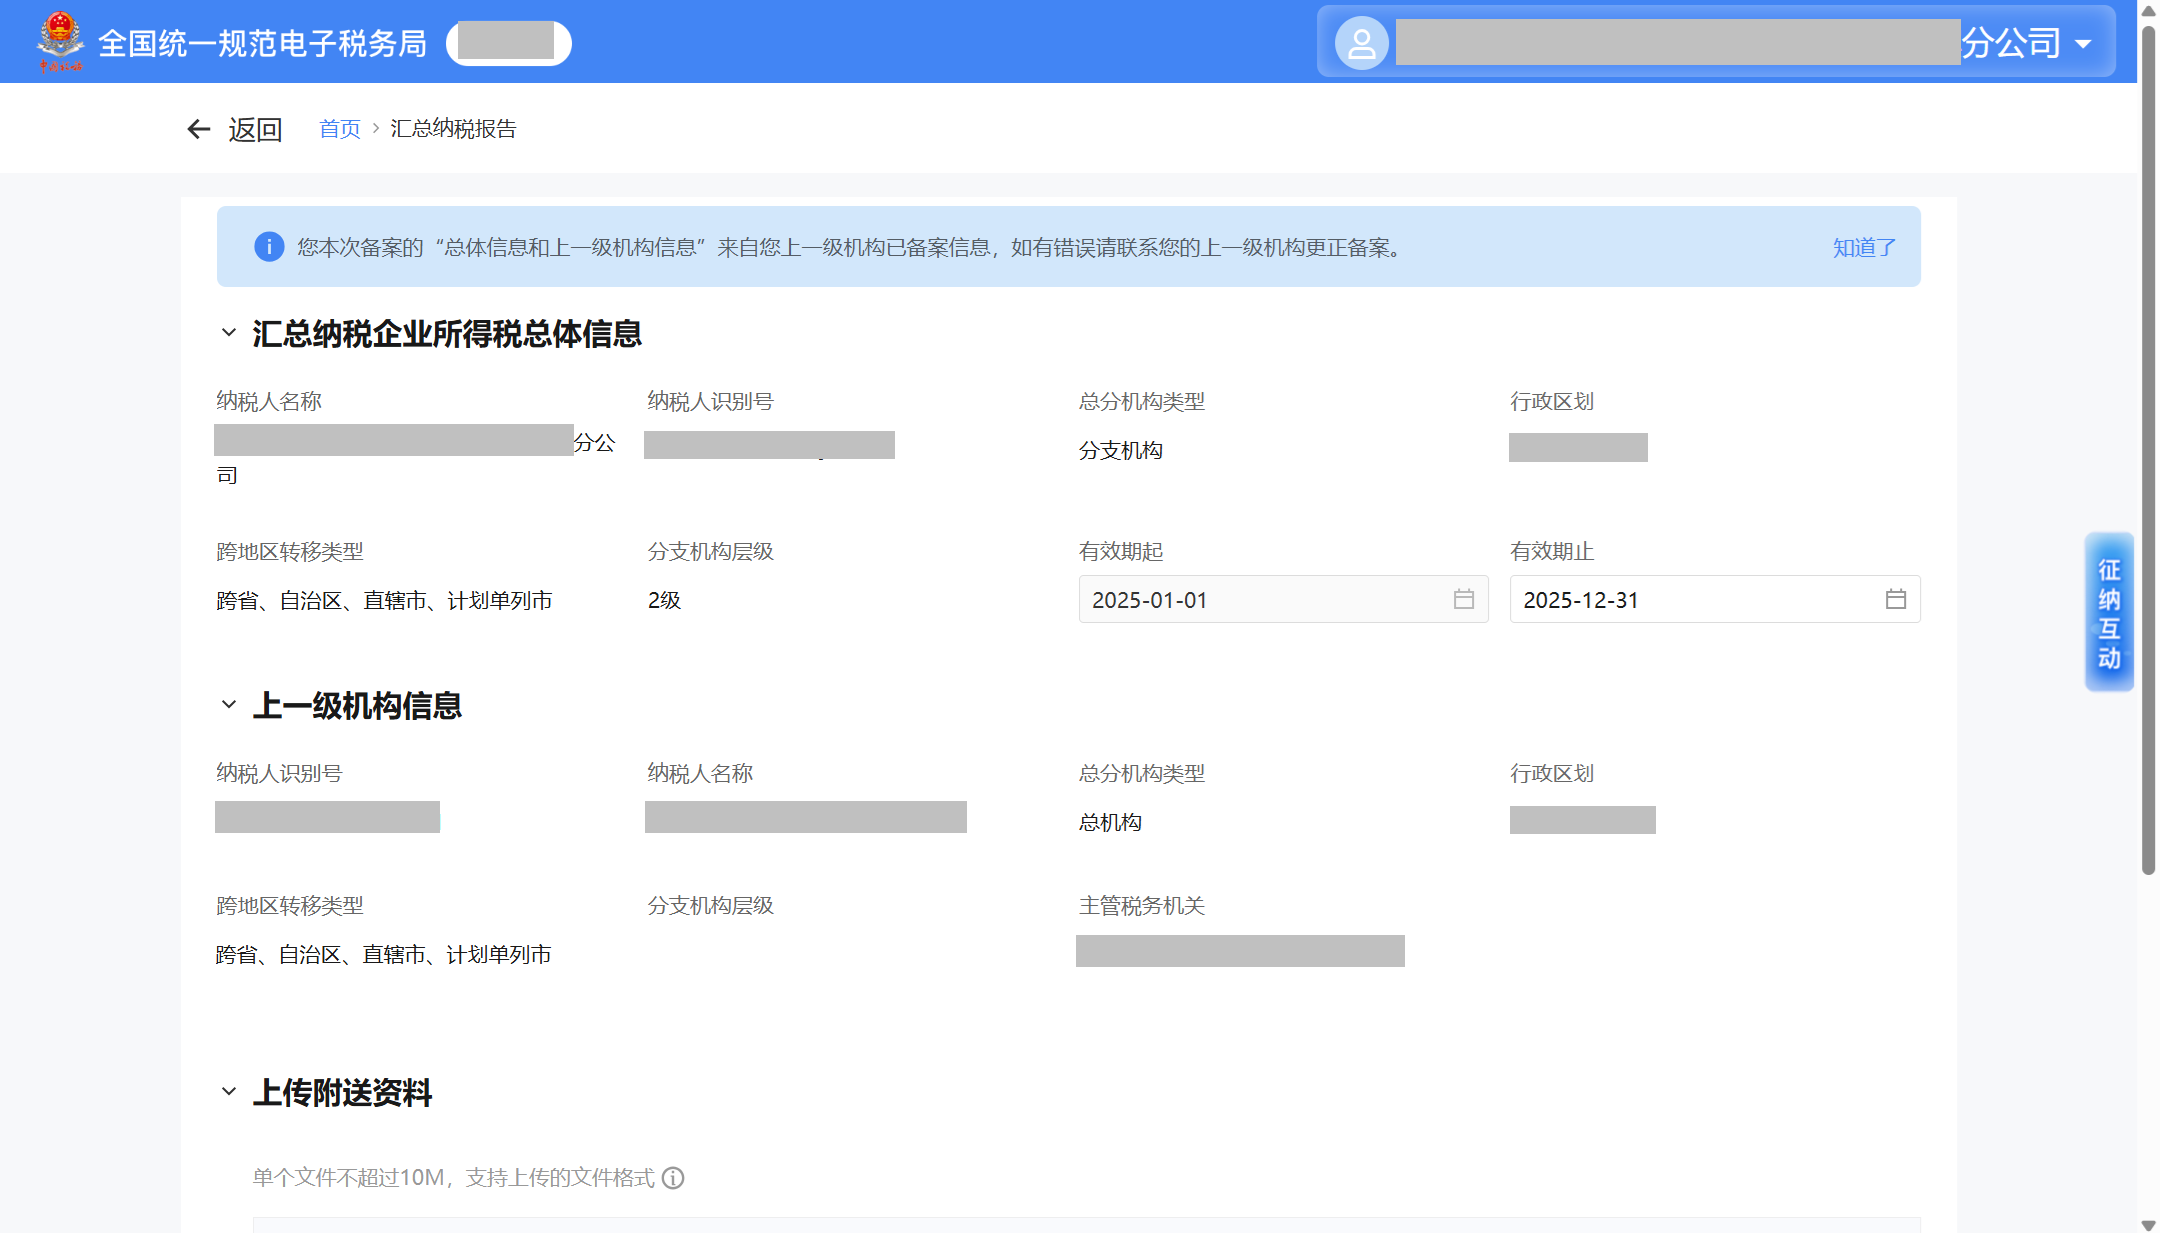This screenshot has height=1233, width=2160.
Task: Click the scrollbar down arrow
Action: coord(2148,1224)
